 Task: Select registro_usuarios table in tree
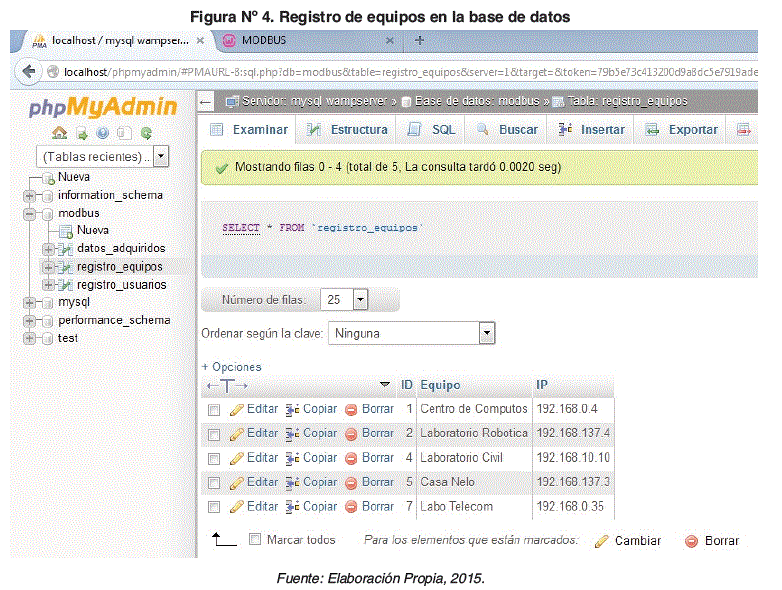click(121, 285)
